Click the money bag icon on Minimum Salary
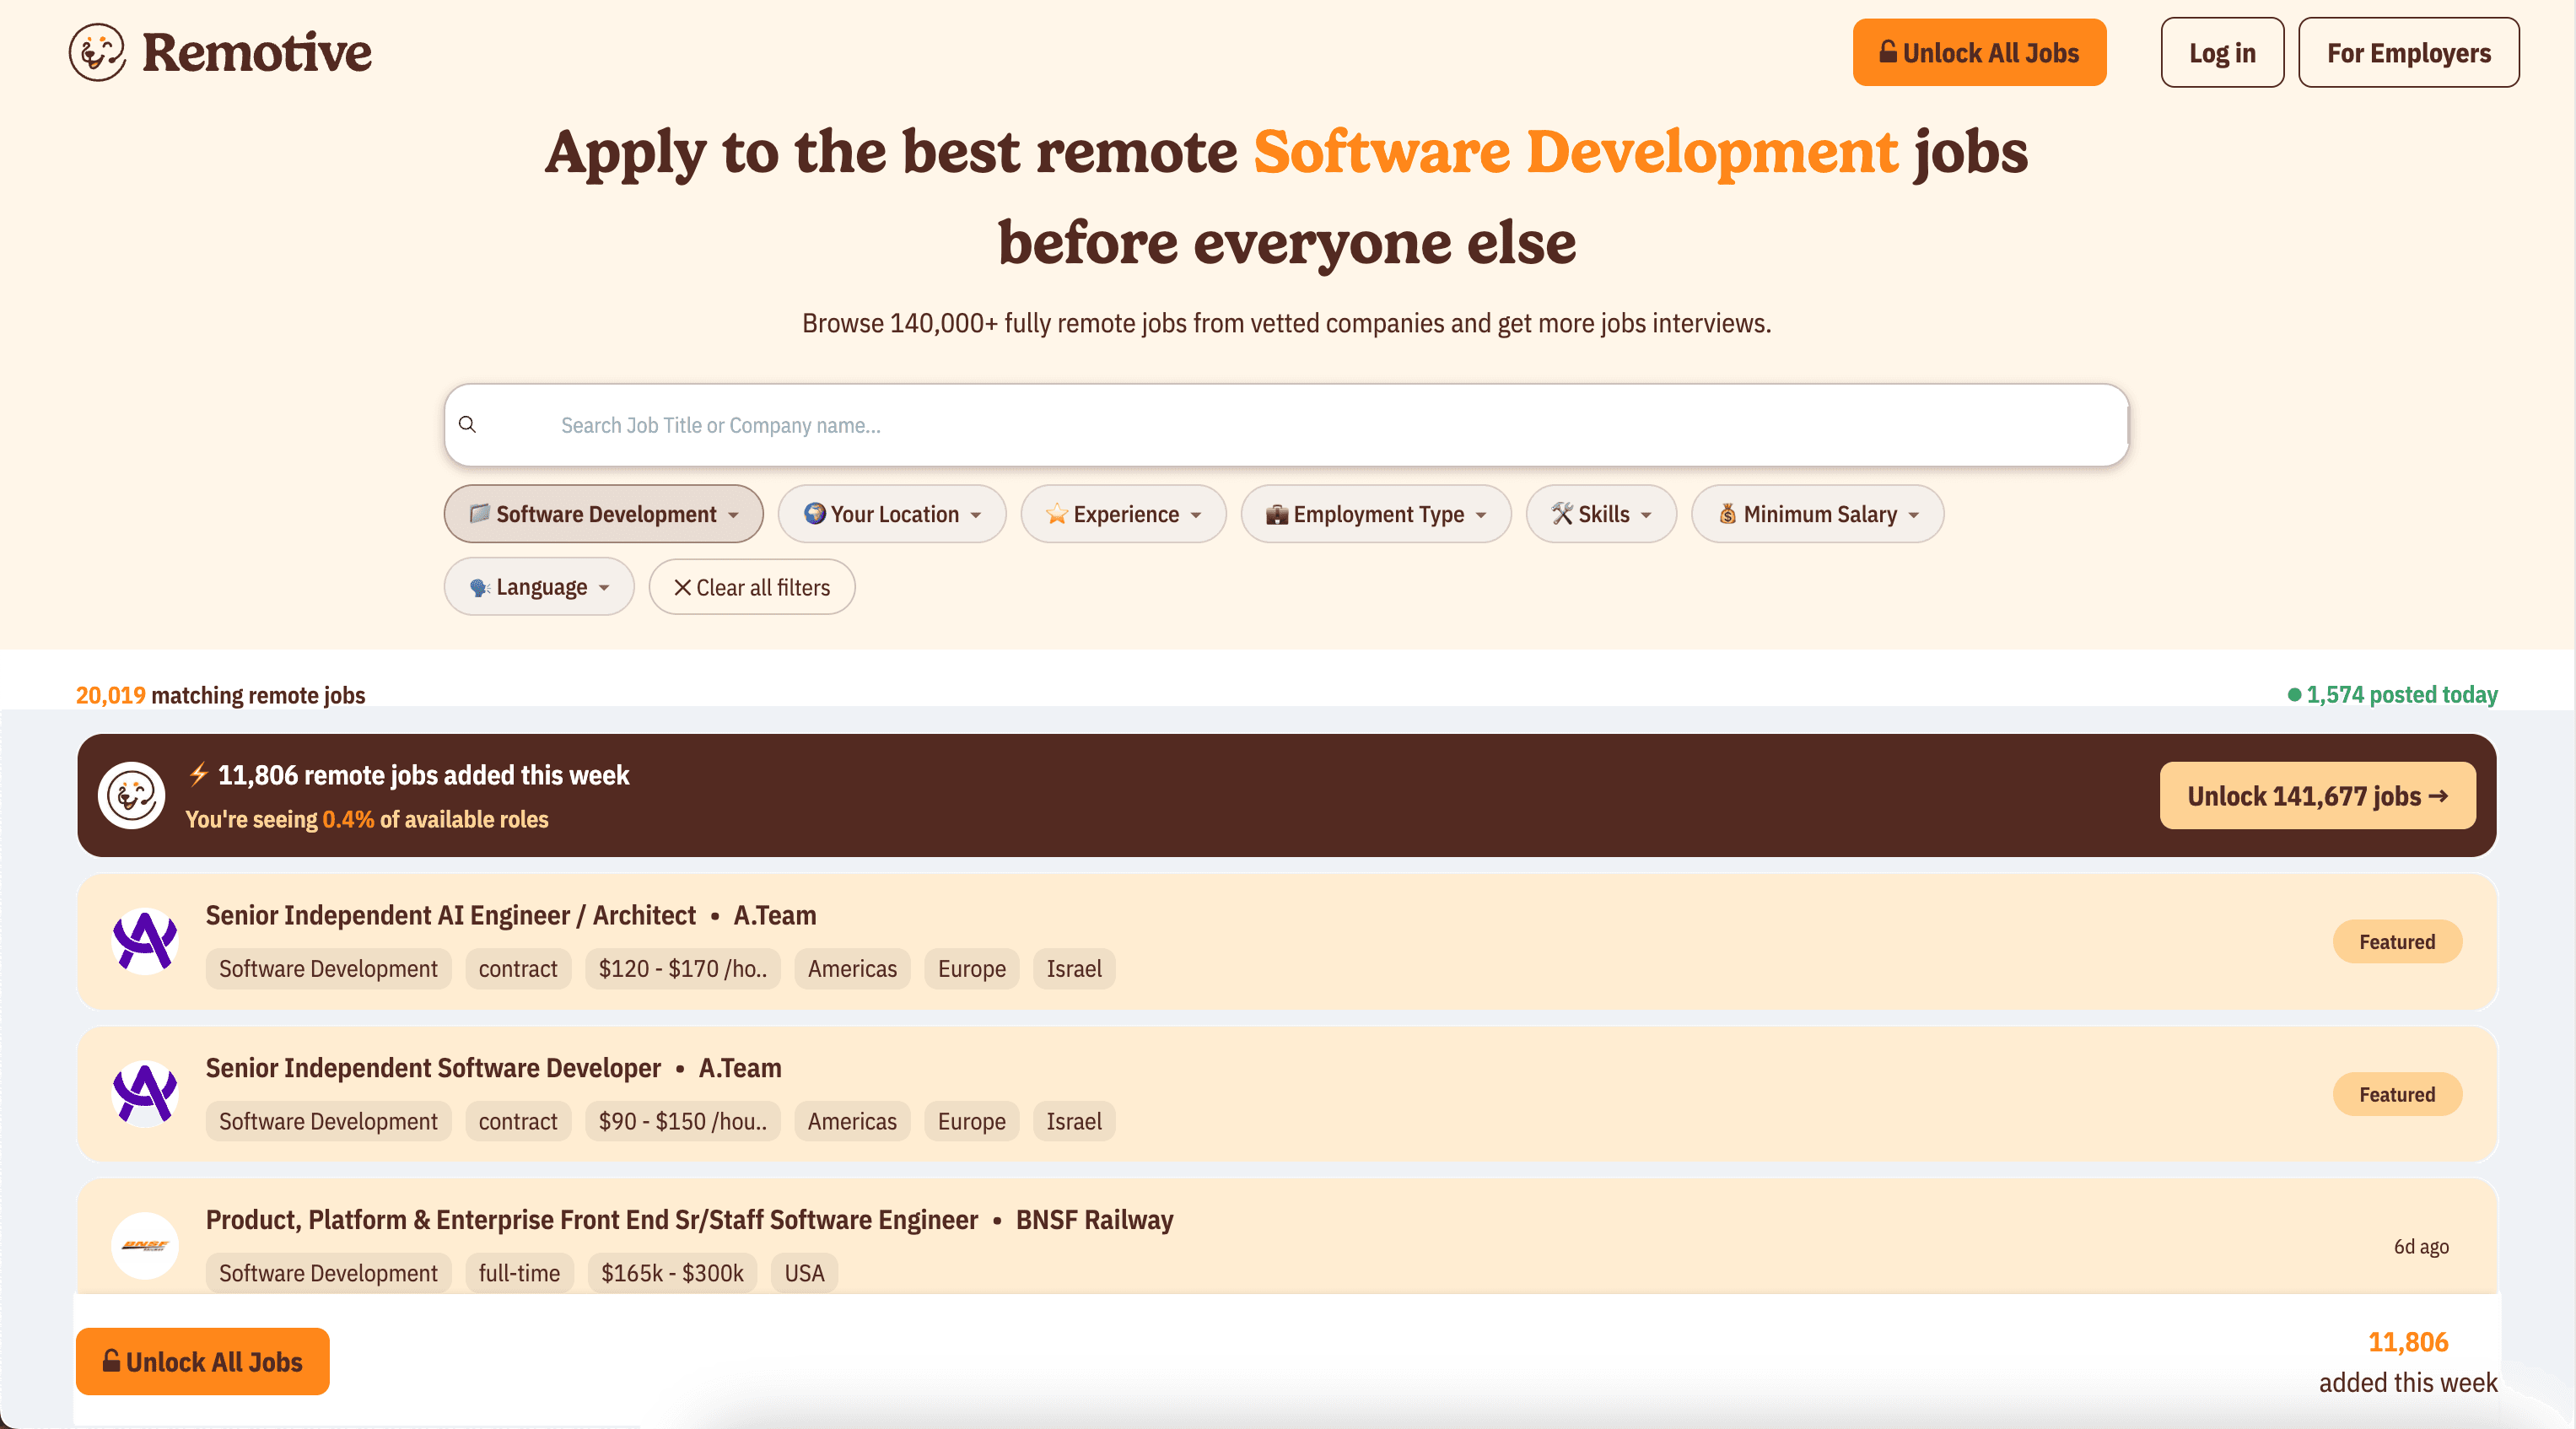The height and width of the screenshot is (1429, 2576). [x=1727, y=514]
